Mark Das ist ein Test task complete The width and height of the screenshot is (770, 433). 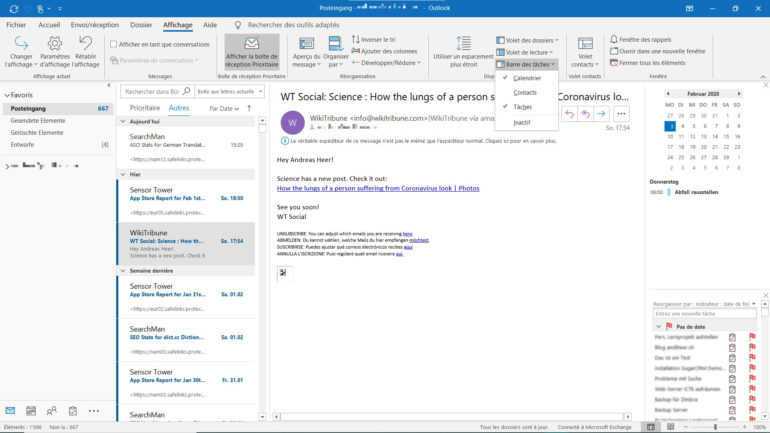(x=732, y=358)
